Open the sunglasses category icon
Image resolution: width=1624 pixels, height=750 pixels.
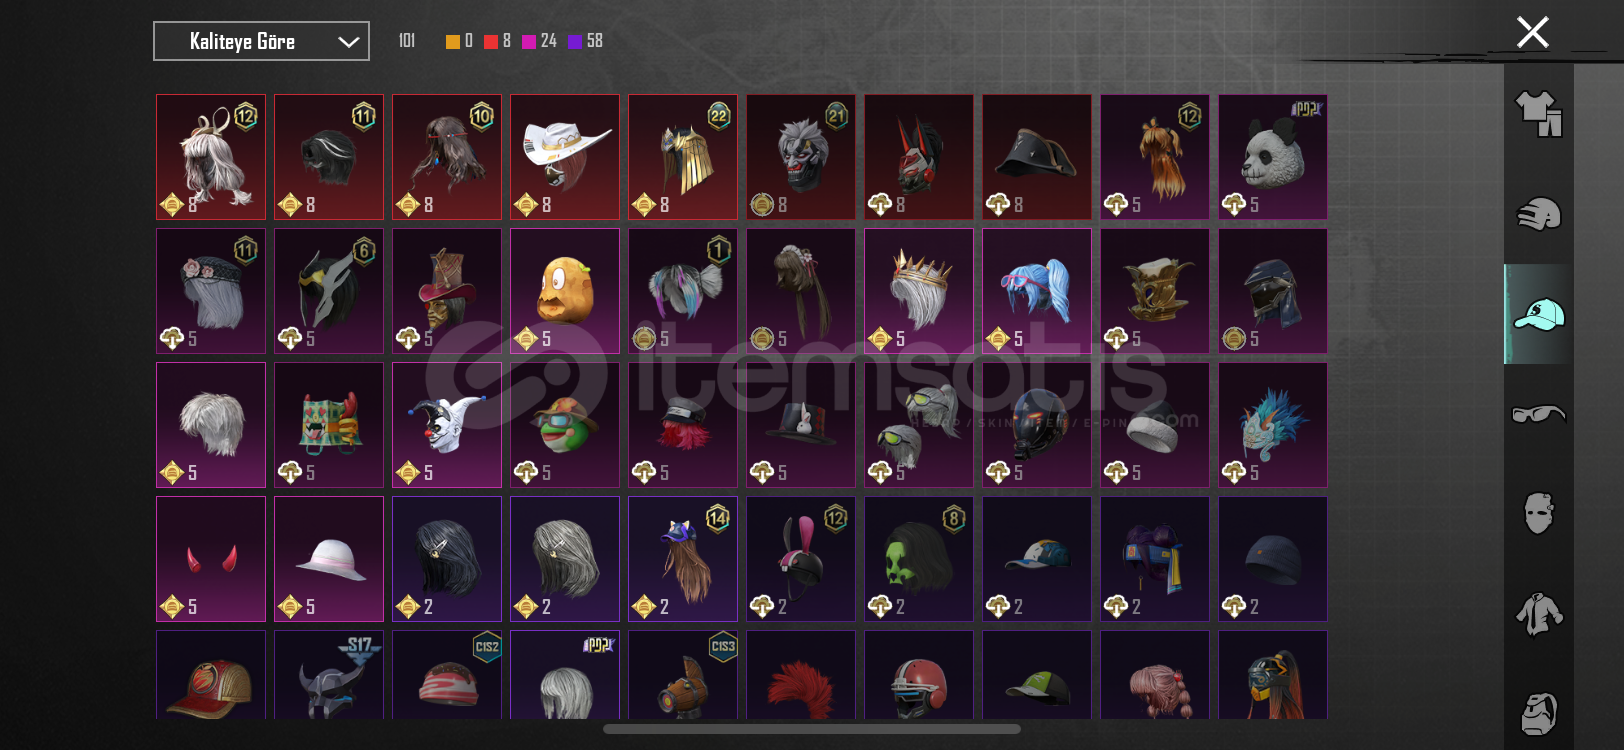pos(1538,413)
